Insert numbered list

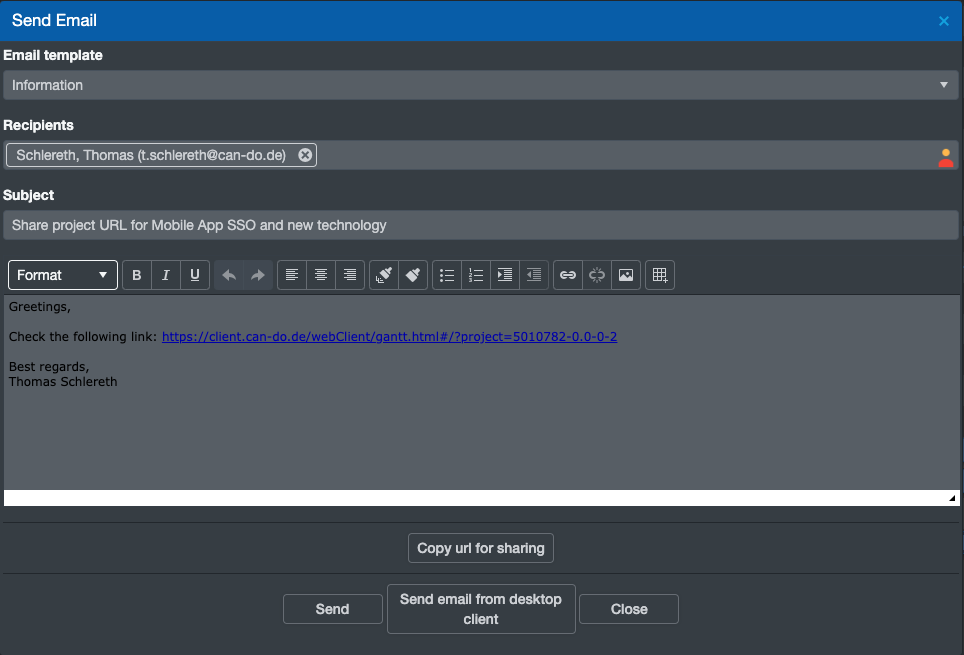[x=476, y=275]
